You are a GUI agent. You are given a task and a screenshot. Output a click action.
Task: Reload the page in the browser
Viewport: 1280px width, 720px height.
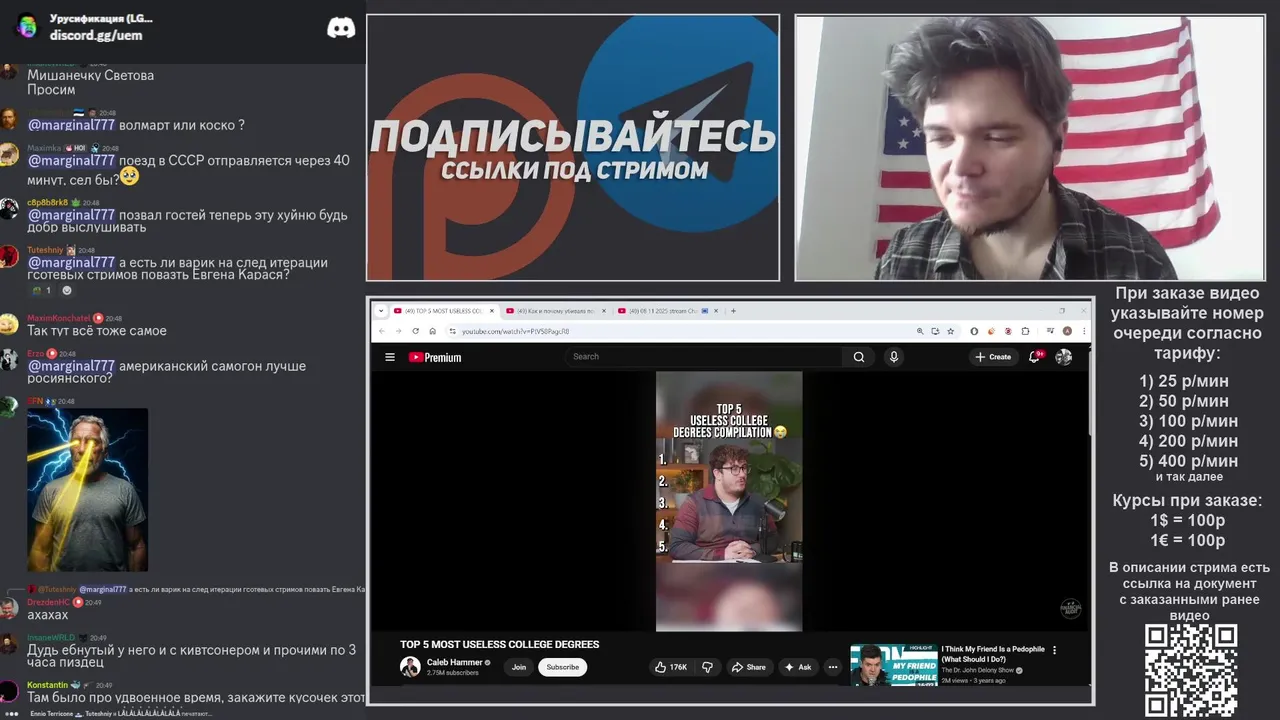coord(415,331)
